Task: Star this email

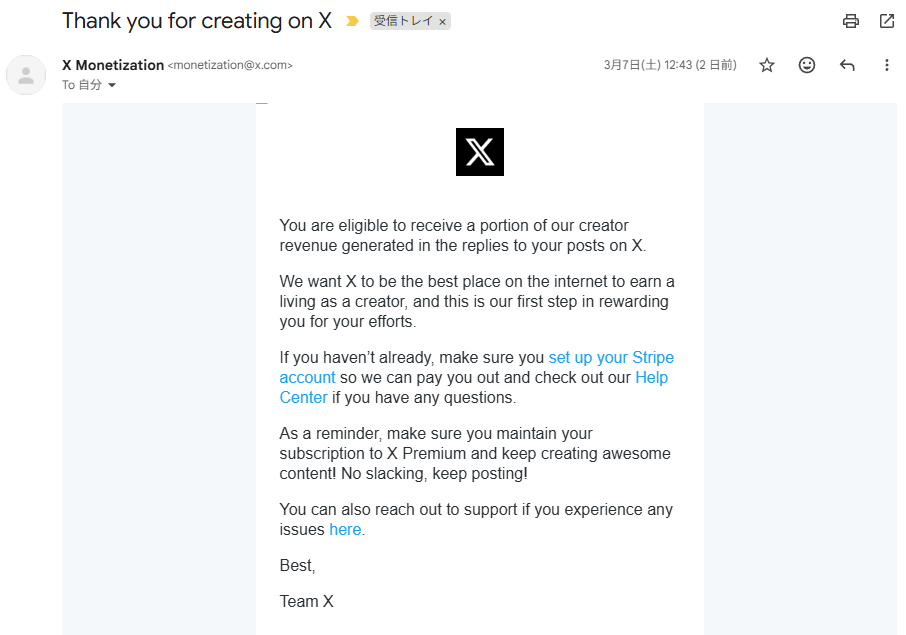Action: coord(767,65)
